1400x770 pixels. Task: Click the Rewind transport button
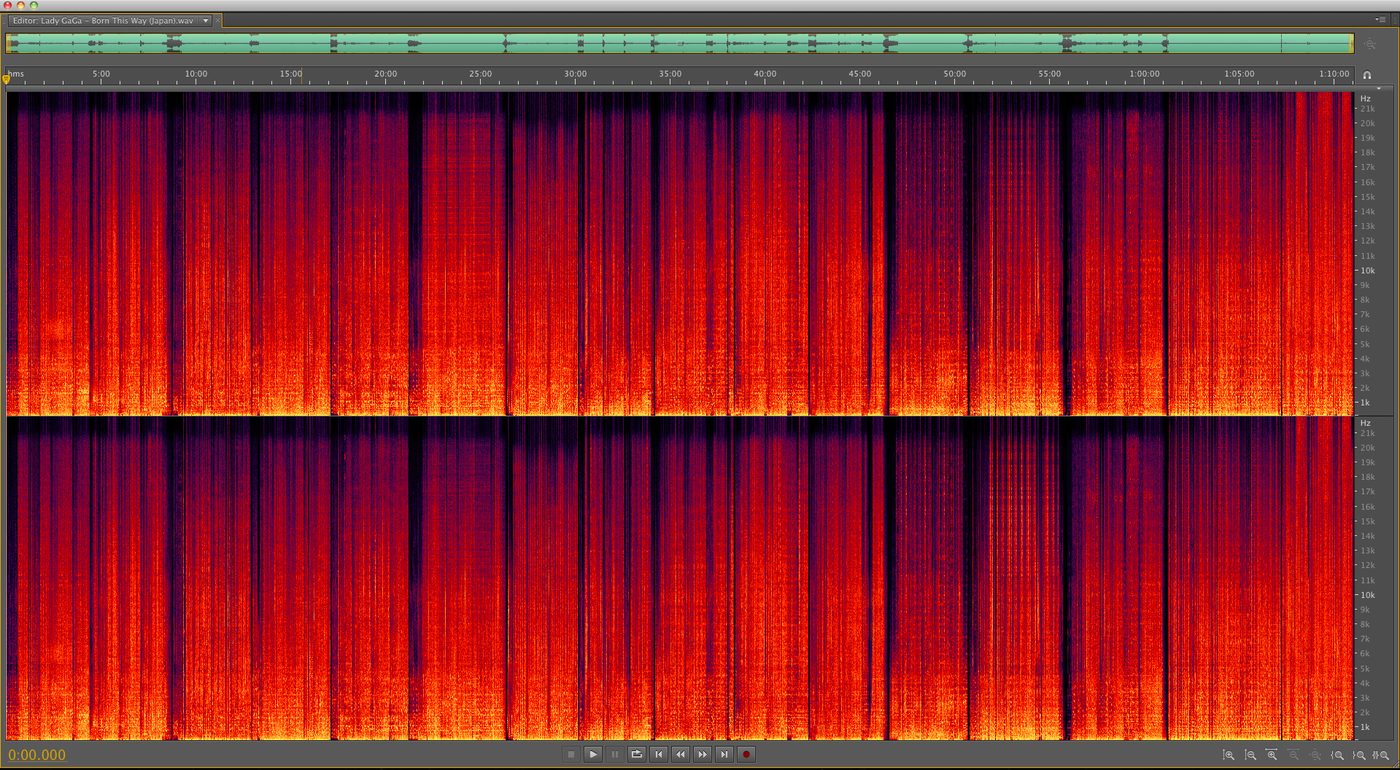click(681, 755)
